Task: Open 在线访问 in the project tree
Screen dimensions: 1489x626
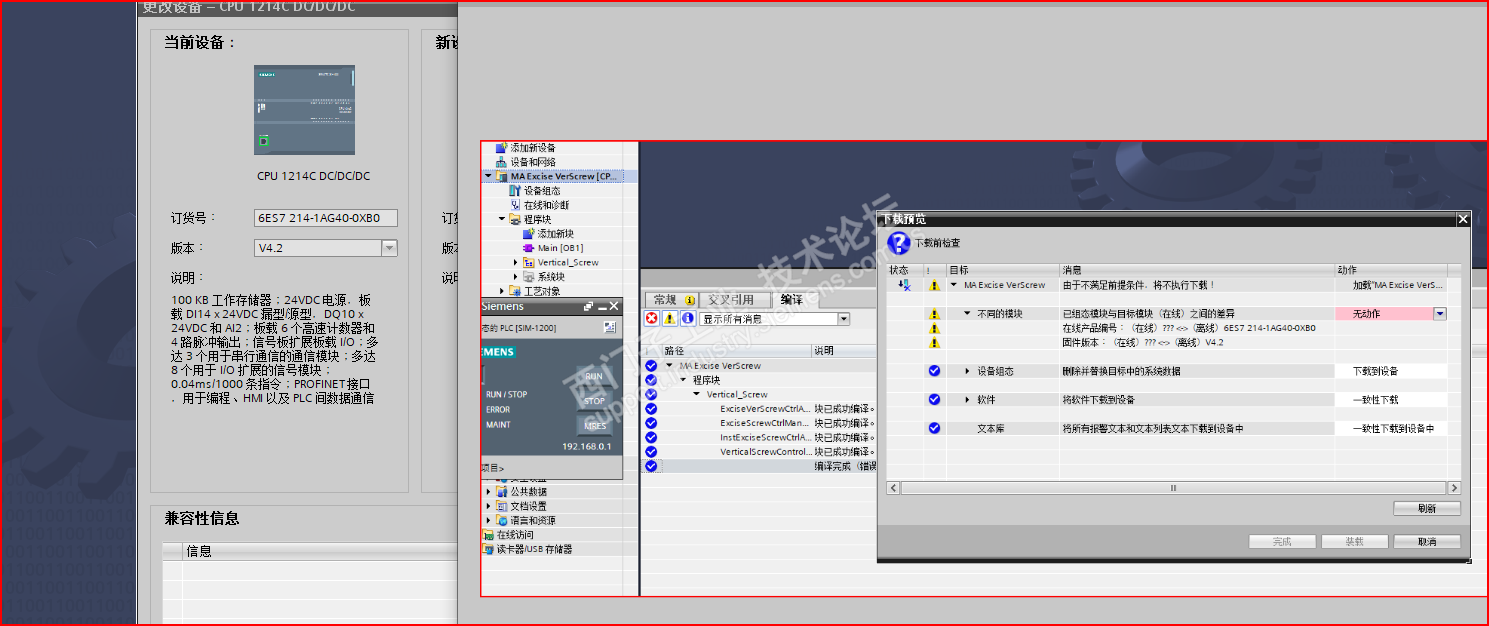Action: click(514, 535)
